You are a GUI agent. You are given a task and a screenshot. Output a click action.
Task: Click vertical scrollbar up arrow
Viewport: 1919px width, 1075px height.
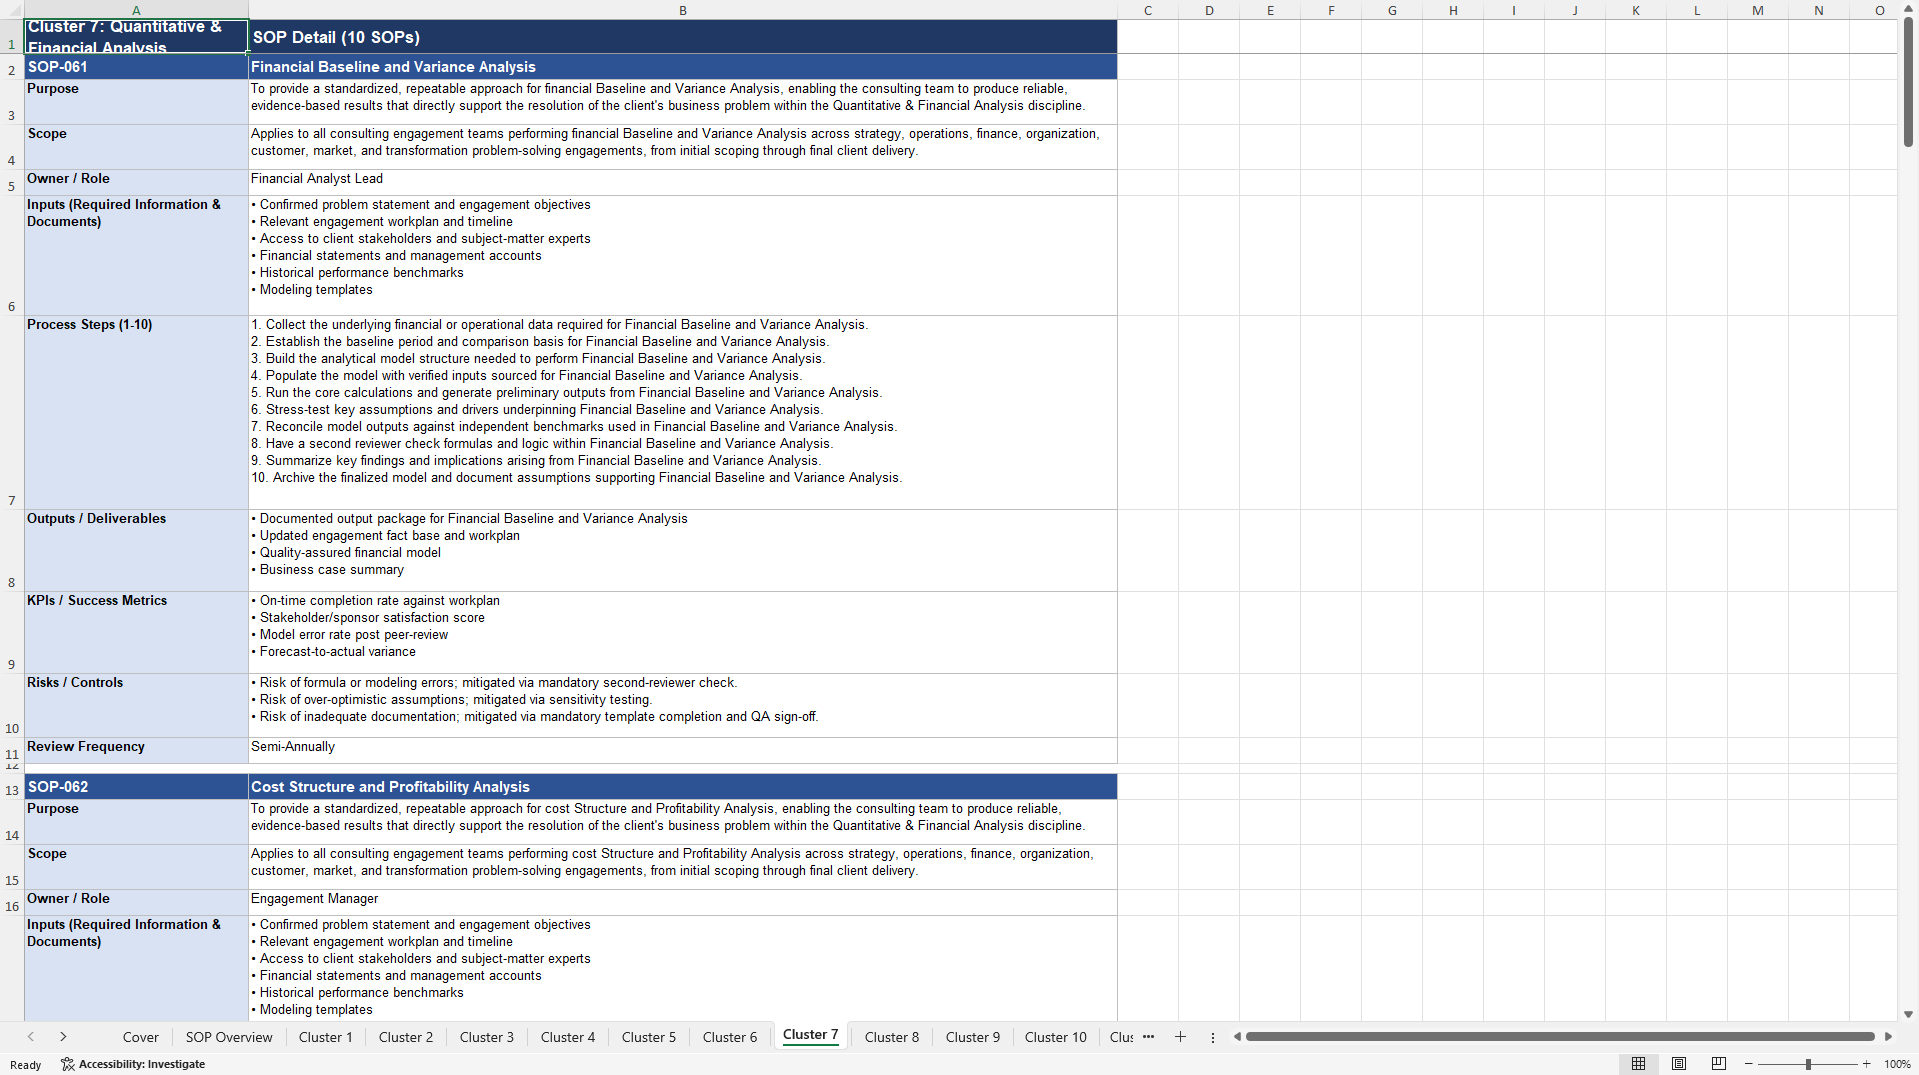(1908, 9)
